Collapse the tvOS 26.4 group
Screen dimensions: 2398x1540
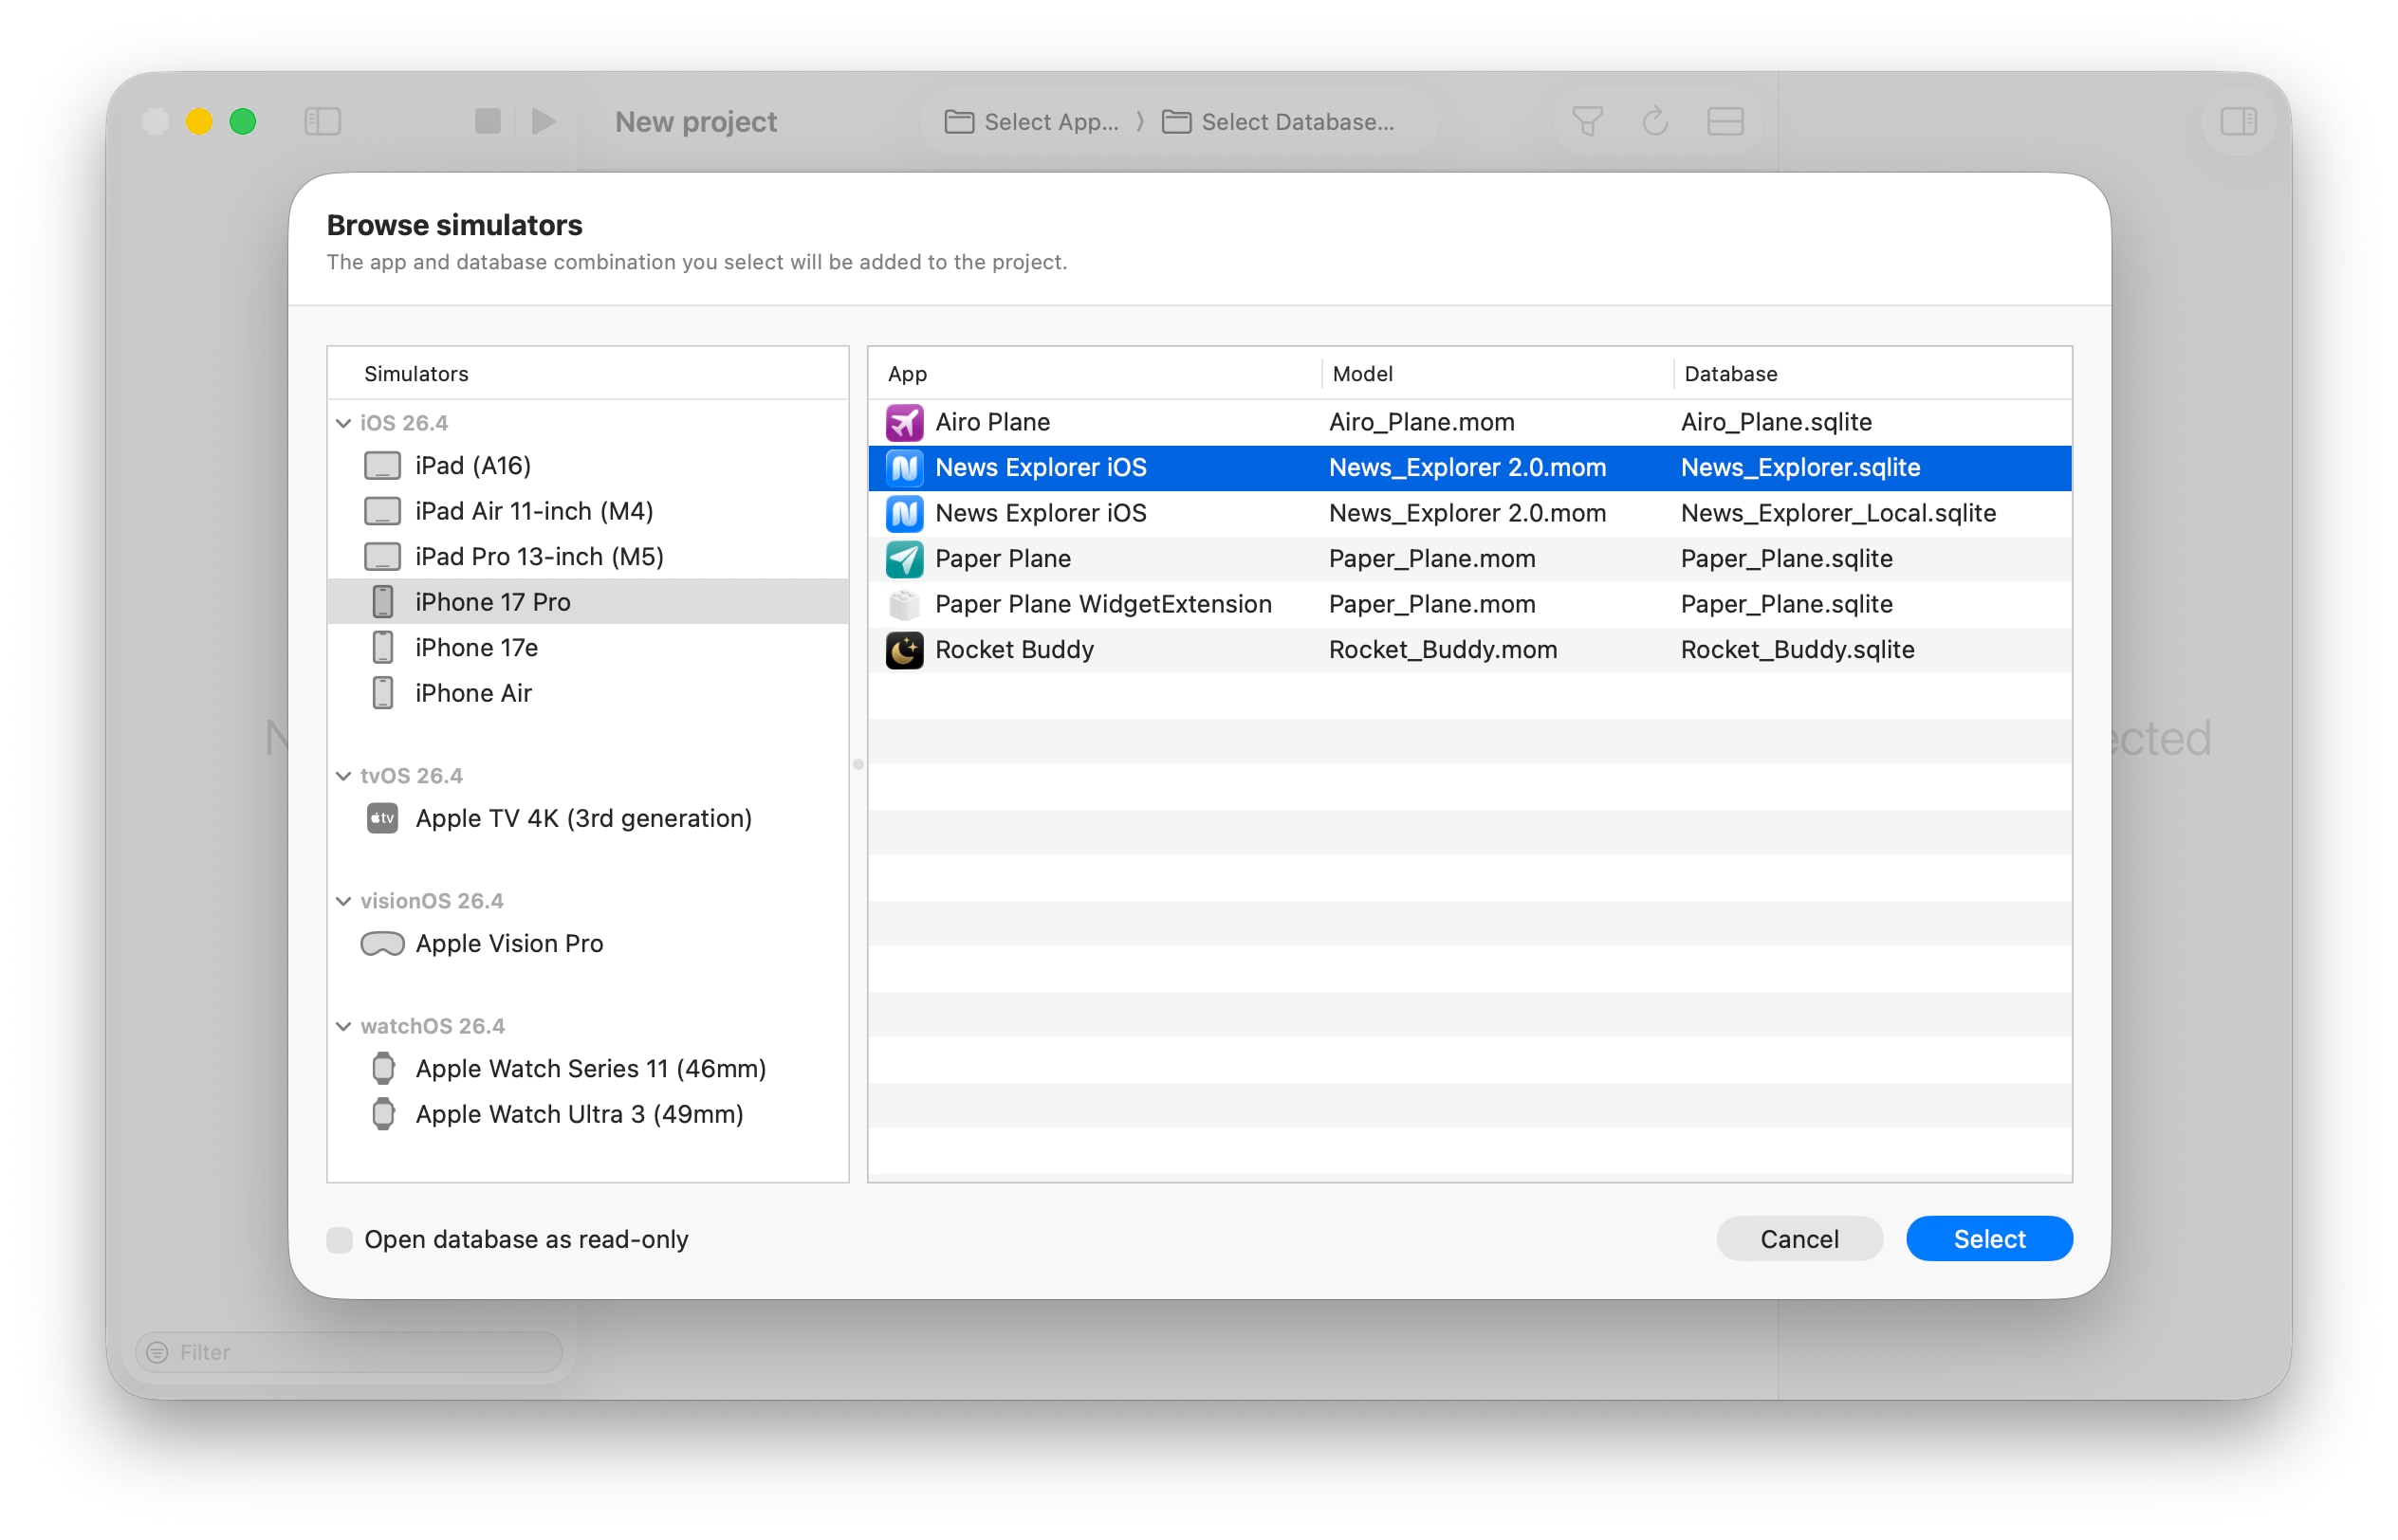pos(343,776)
